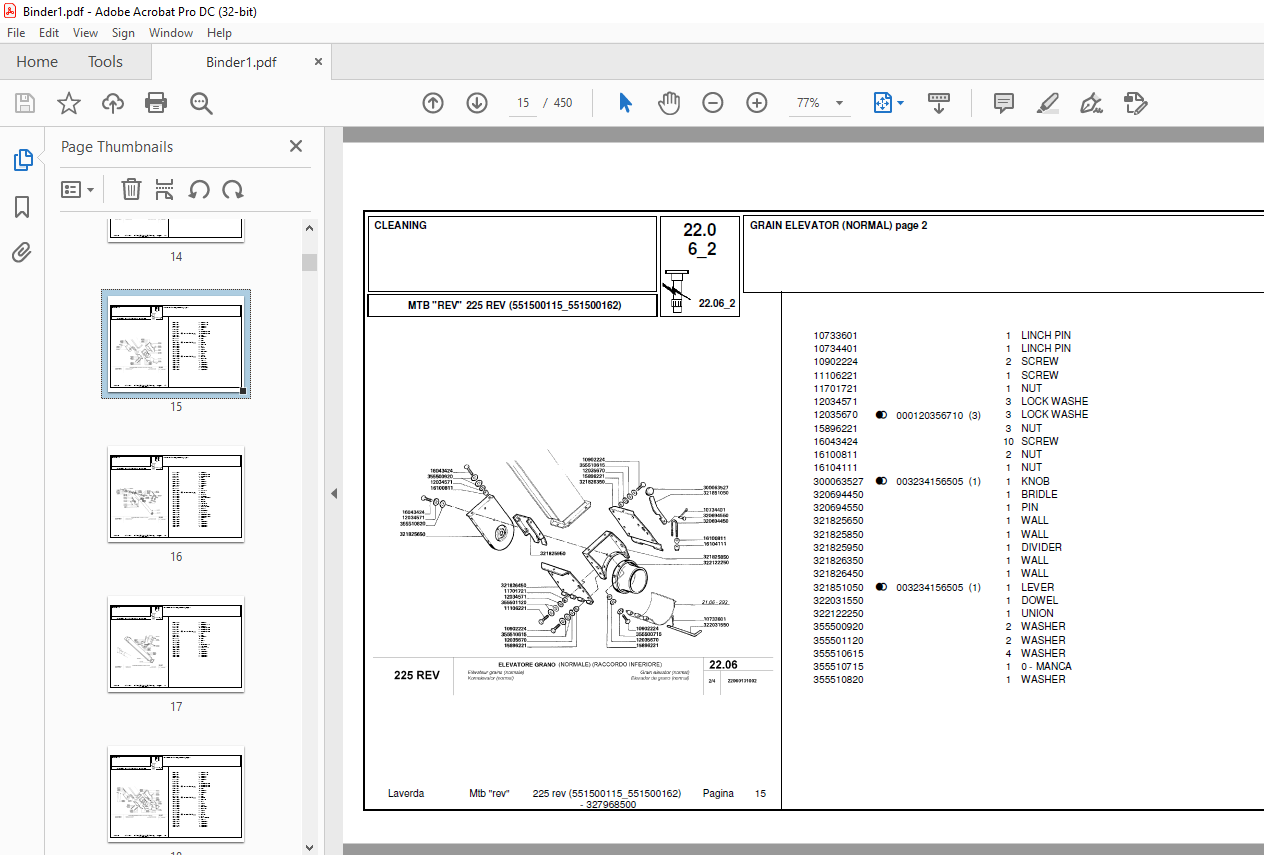Open scrolling mode keyboard icon
The height and width of the screenshot is (855, 1264).
(x=939, y=103)
